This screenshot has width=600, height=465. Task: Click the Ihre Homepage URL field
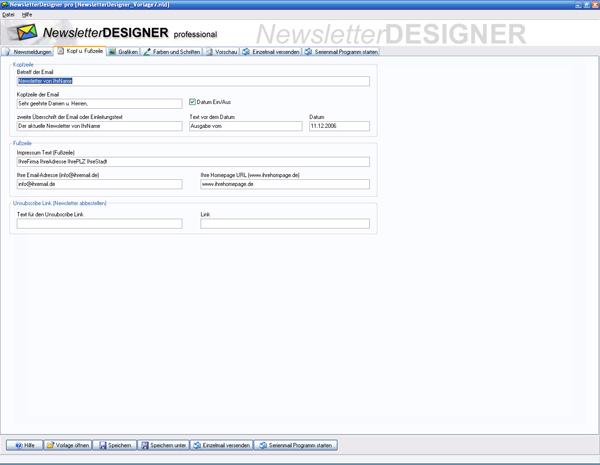coord(285,184)
